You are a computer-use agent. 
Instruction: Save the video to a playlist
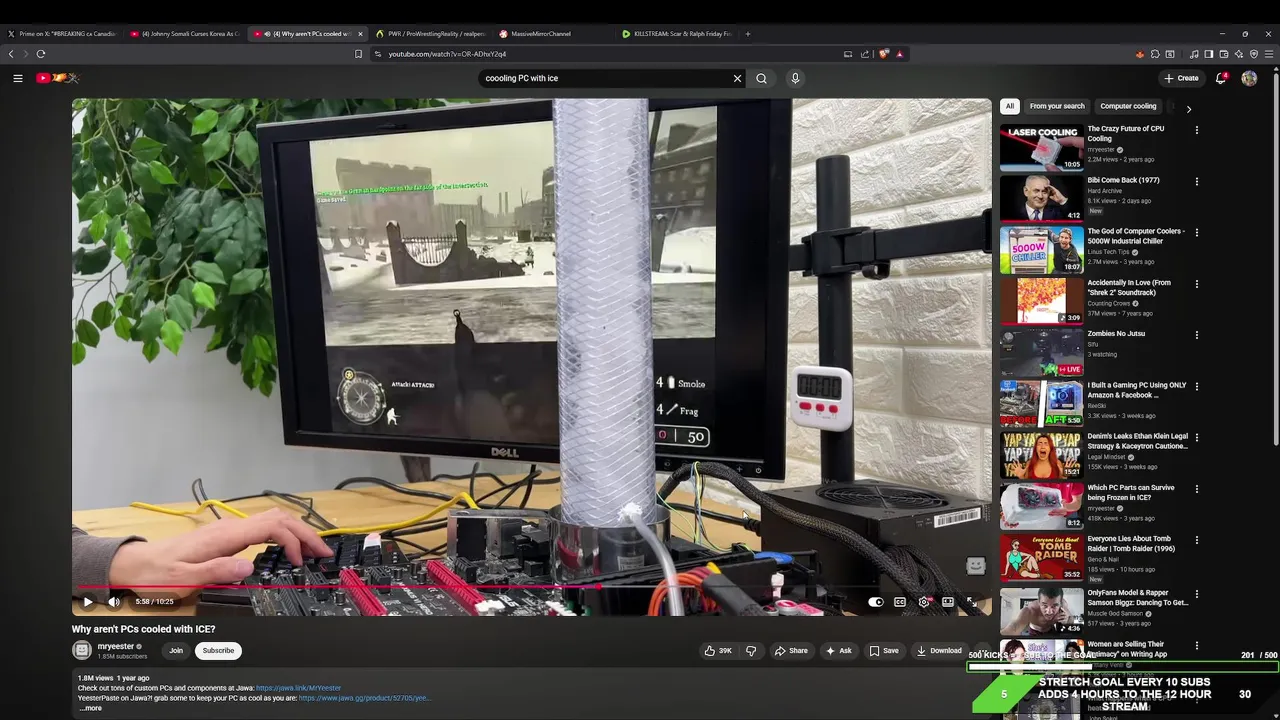884,651
